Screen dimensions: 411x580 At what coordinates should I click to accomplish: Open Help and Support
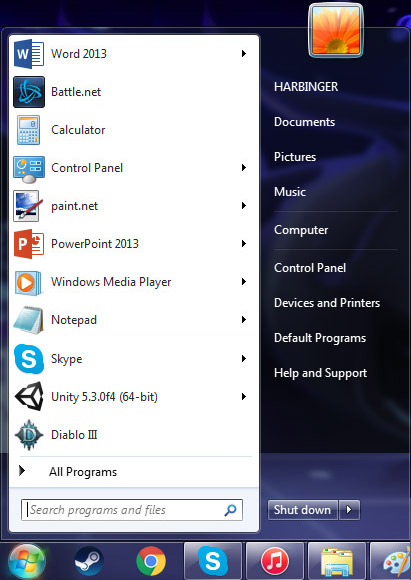point(320,373)
